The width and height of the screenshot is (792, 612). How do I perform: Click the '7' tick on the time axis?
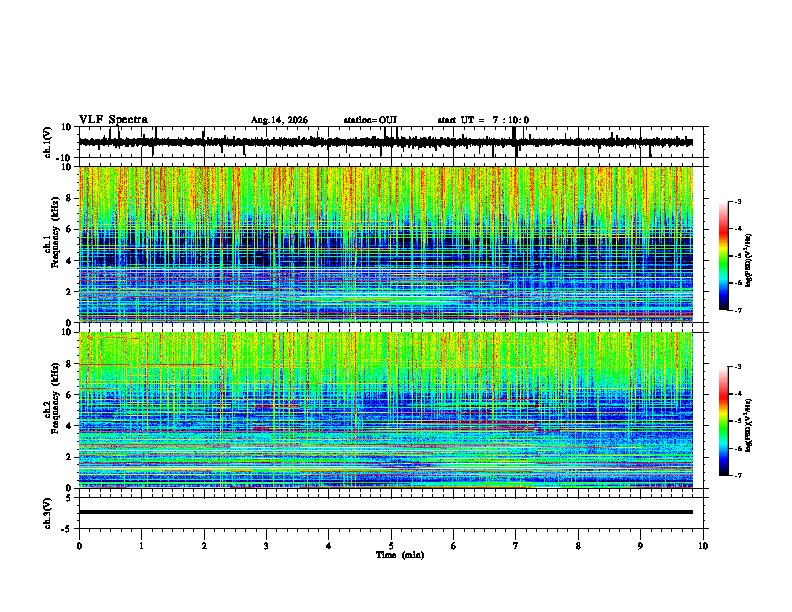(x=516, y=546)
